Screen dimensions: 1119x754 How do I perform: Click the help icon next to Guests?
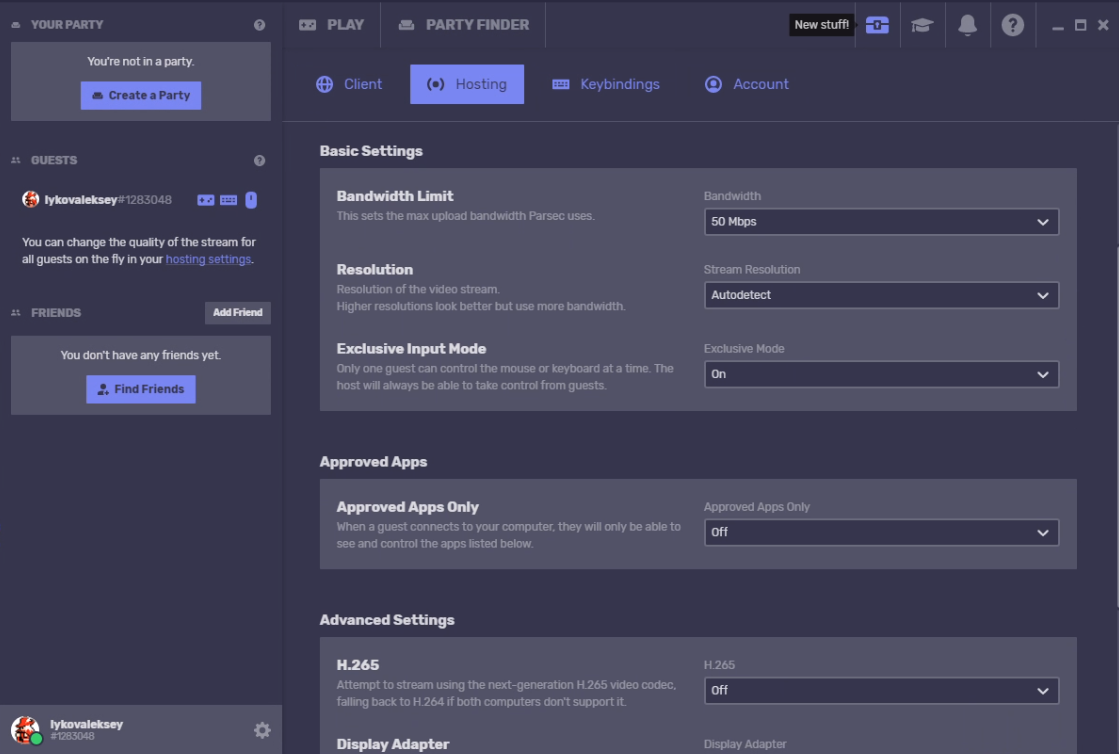[x=260, y=161]
